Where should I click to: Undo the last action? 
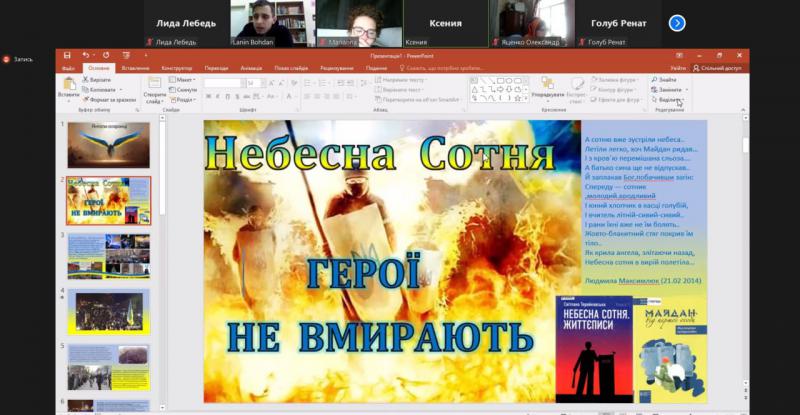click(x=86, y=55)
